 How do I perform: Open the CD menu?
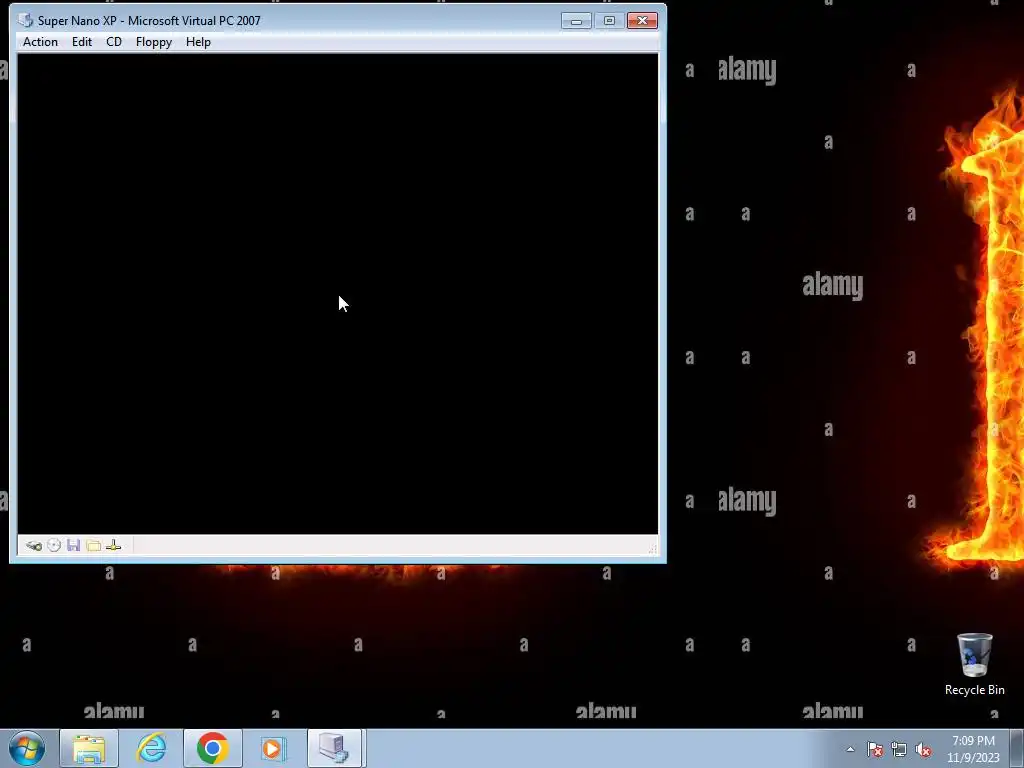tap(114, 42)
